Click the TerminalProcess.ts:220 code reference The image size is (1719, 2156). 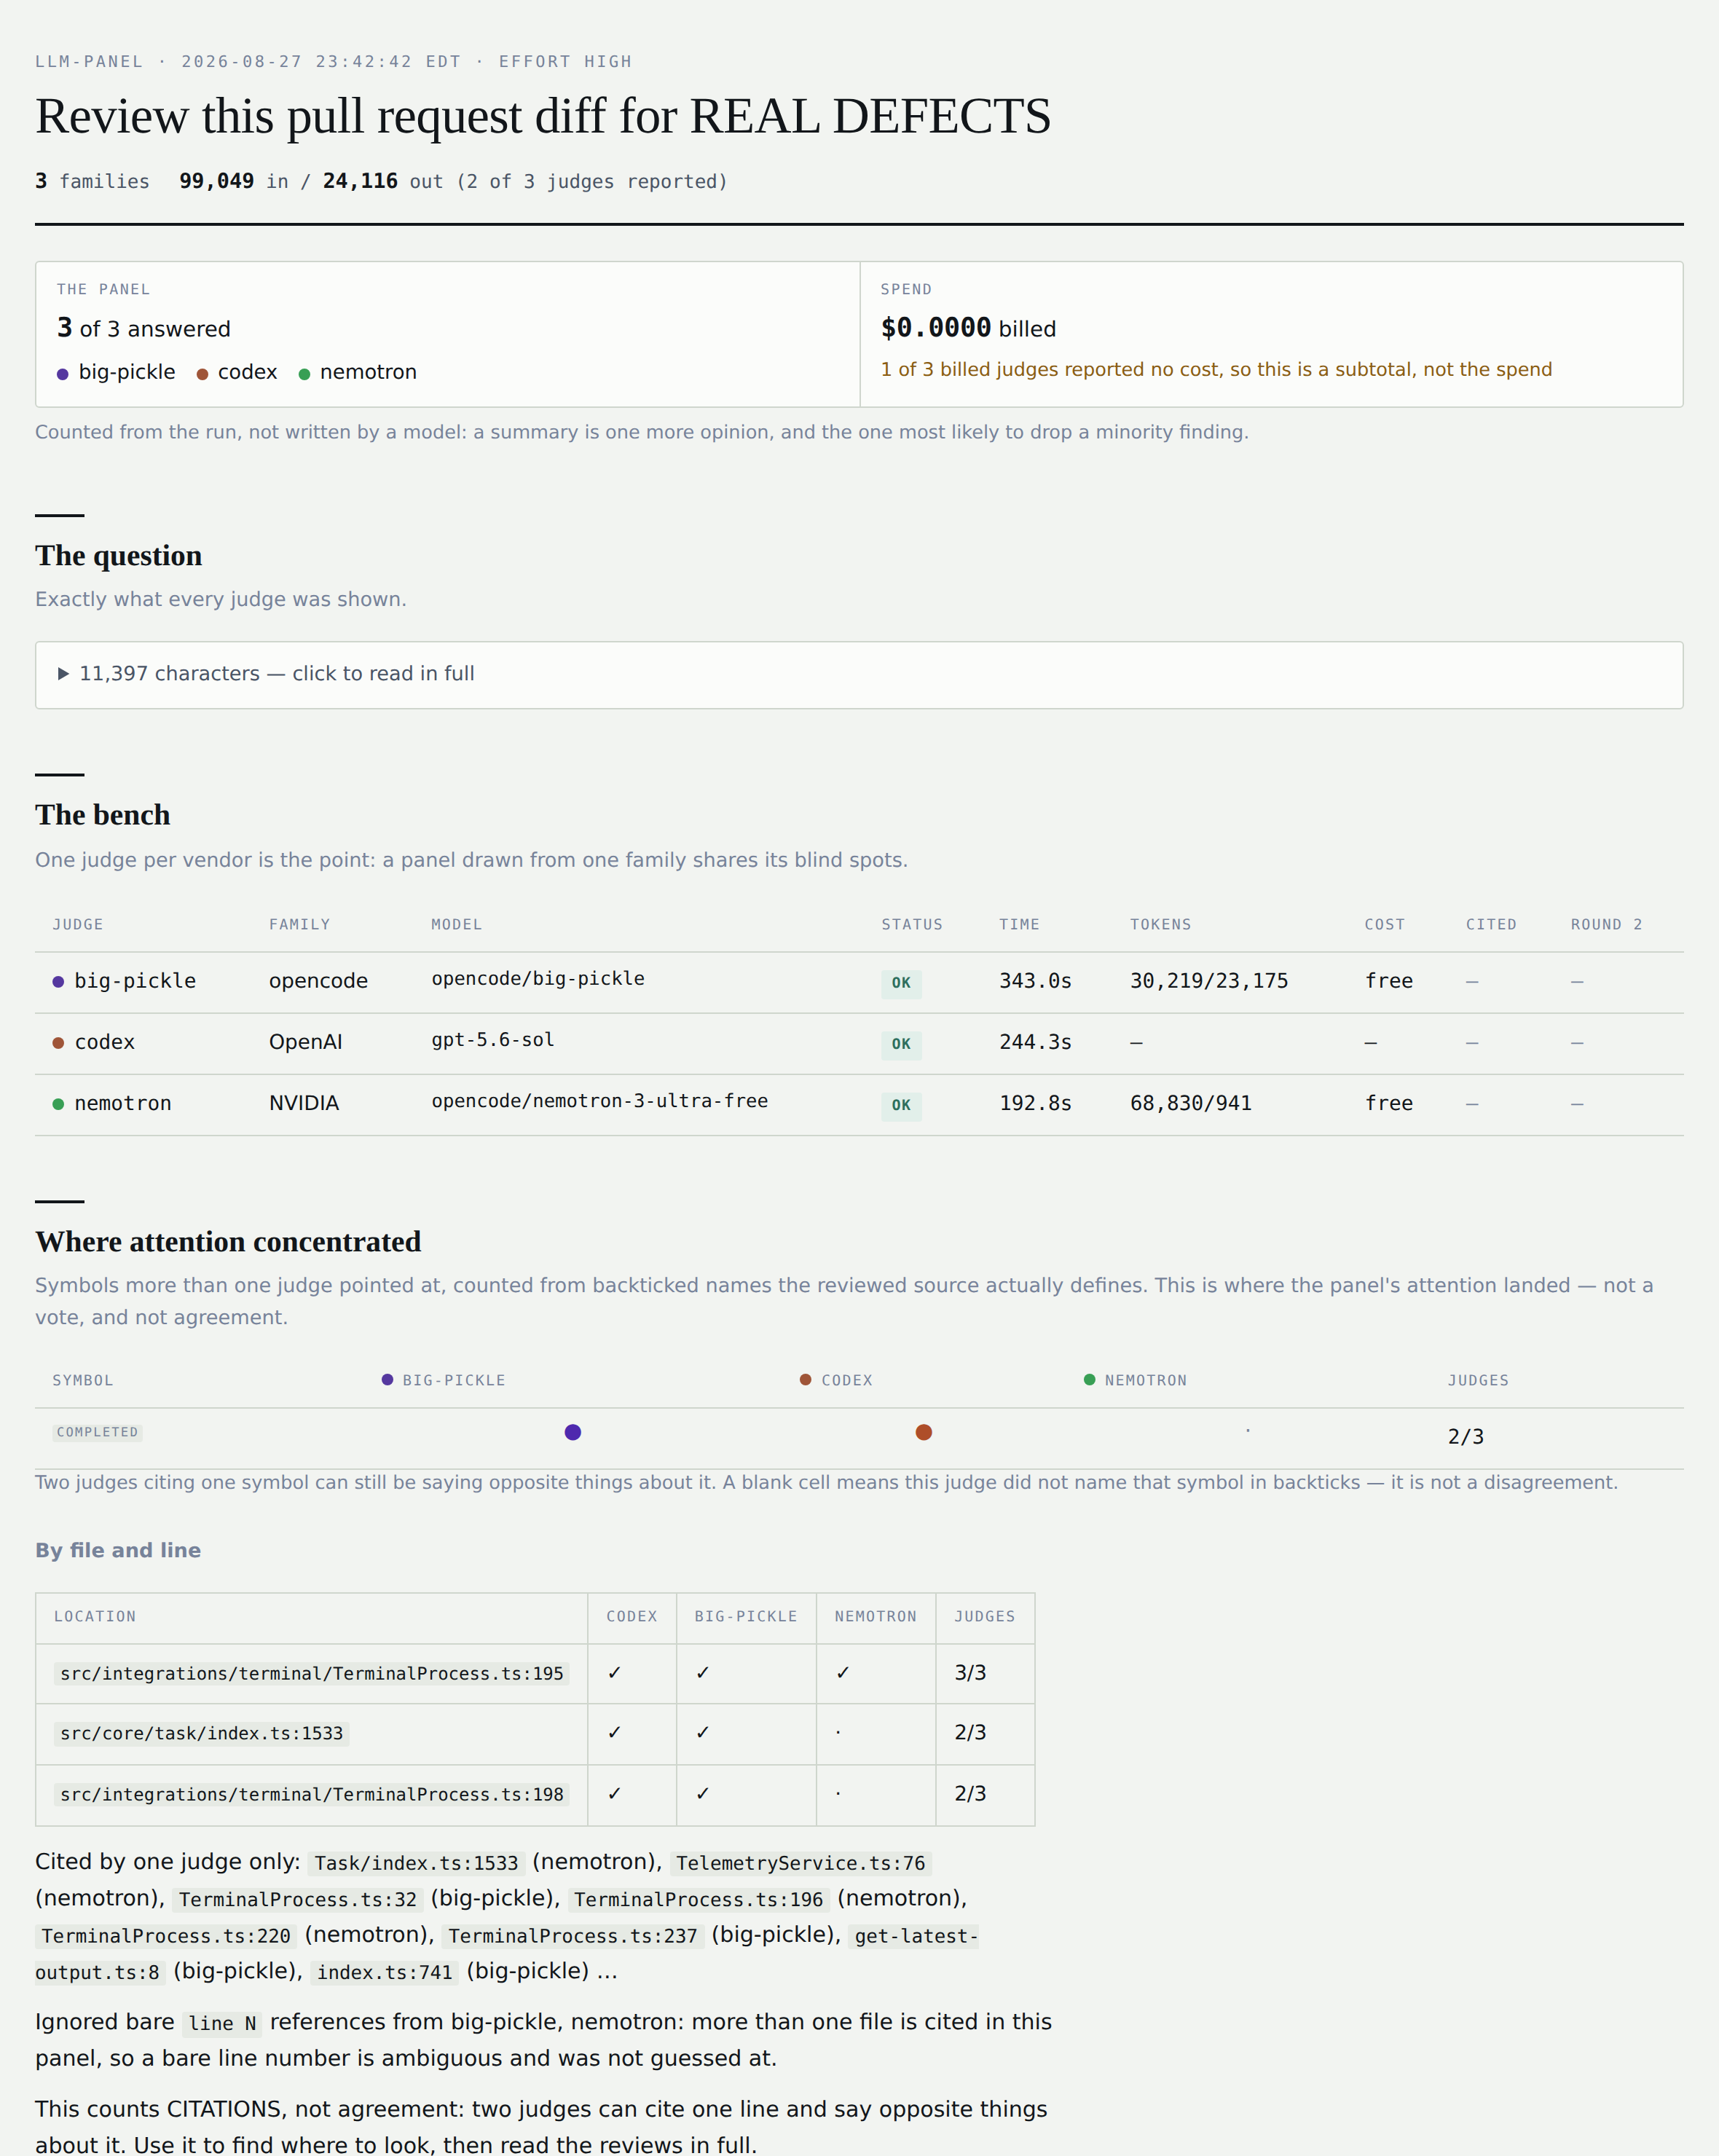tap(166, 1937)
